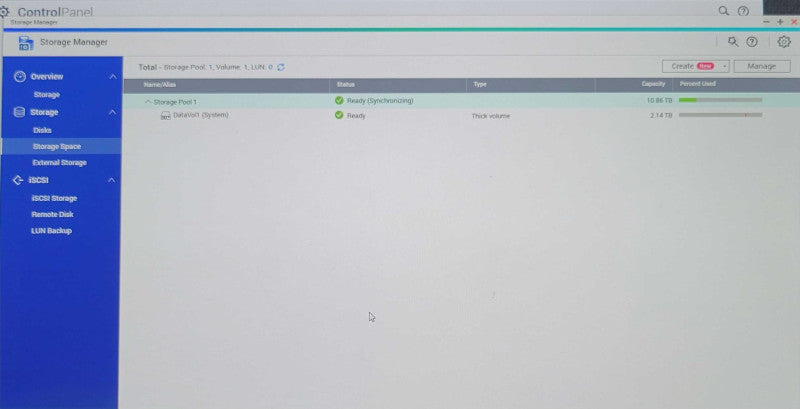Click the Ready (Synchronizing) status text
The image size is (800, 409).
(x=380, y=101)
